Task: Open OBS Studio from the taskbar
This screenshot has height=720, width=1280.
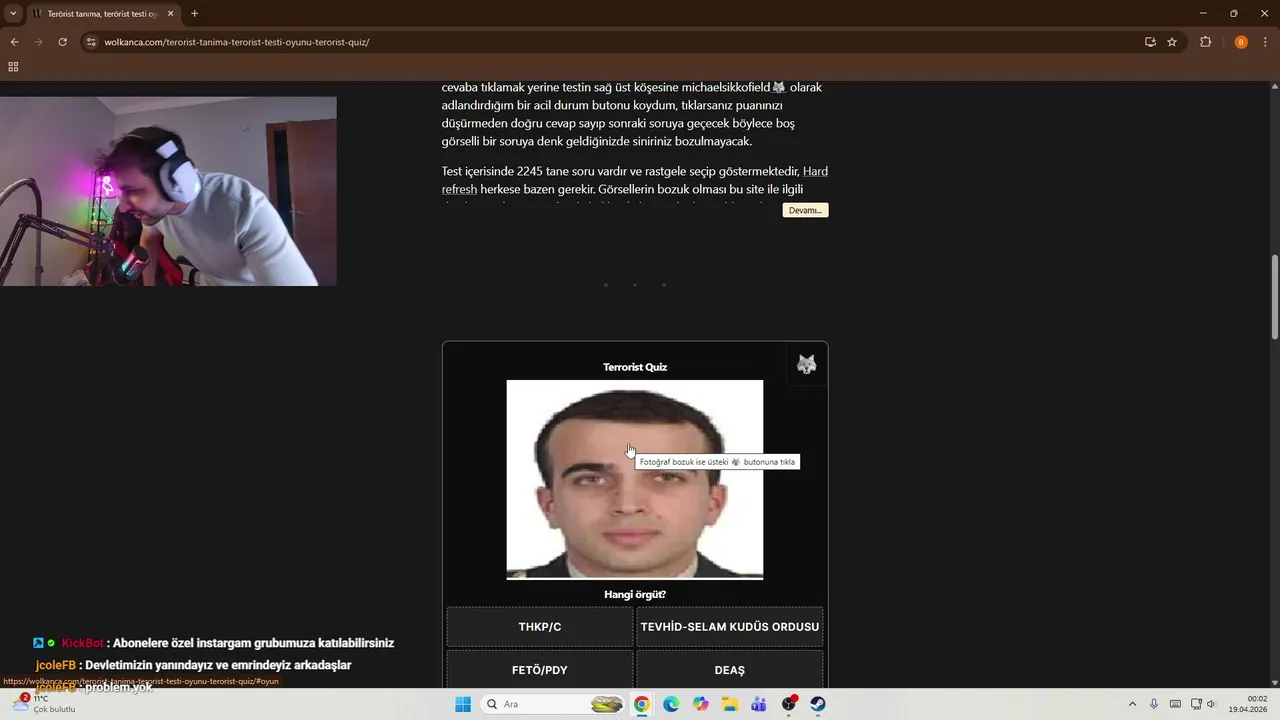Action: pyautogui.click(x=789, y=704)
